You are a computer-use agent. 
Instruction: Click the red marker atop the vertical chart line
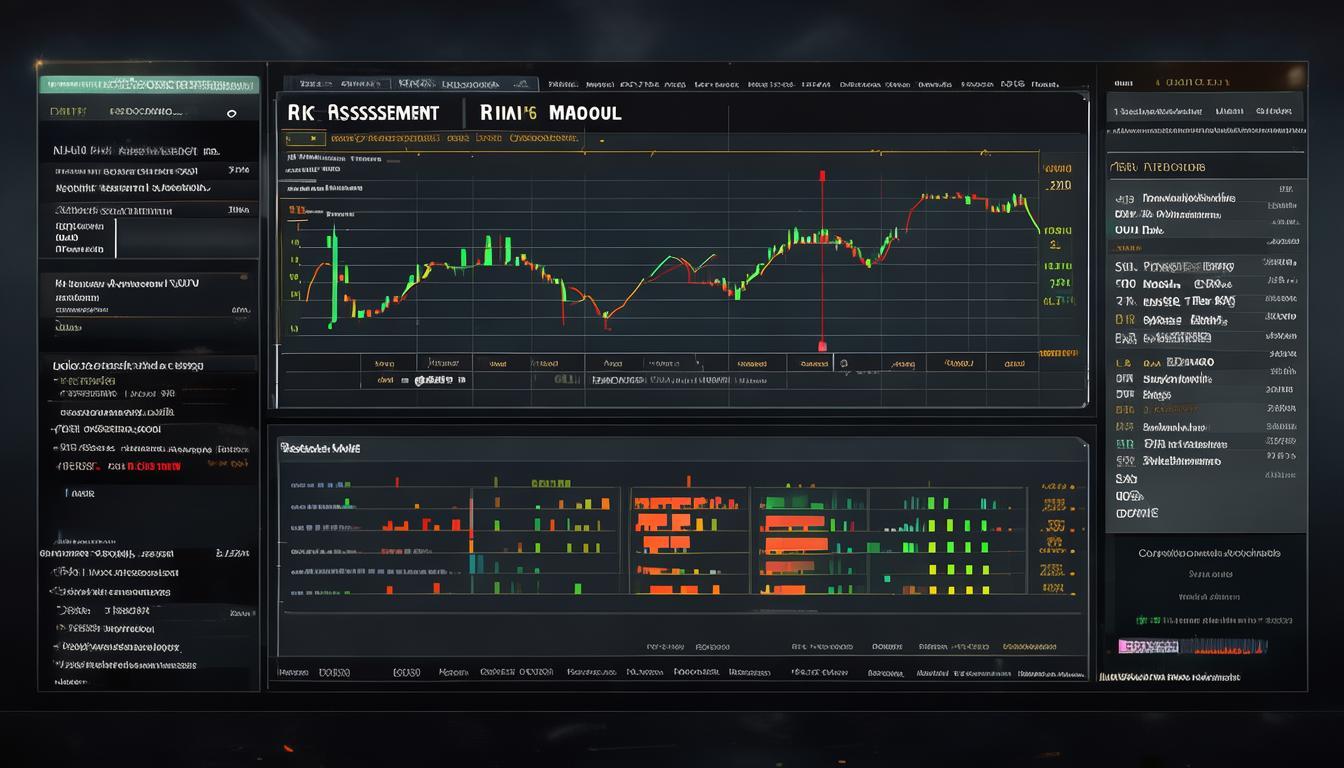click(822, 176)
